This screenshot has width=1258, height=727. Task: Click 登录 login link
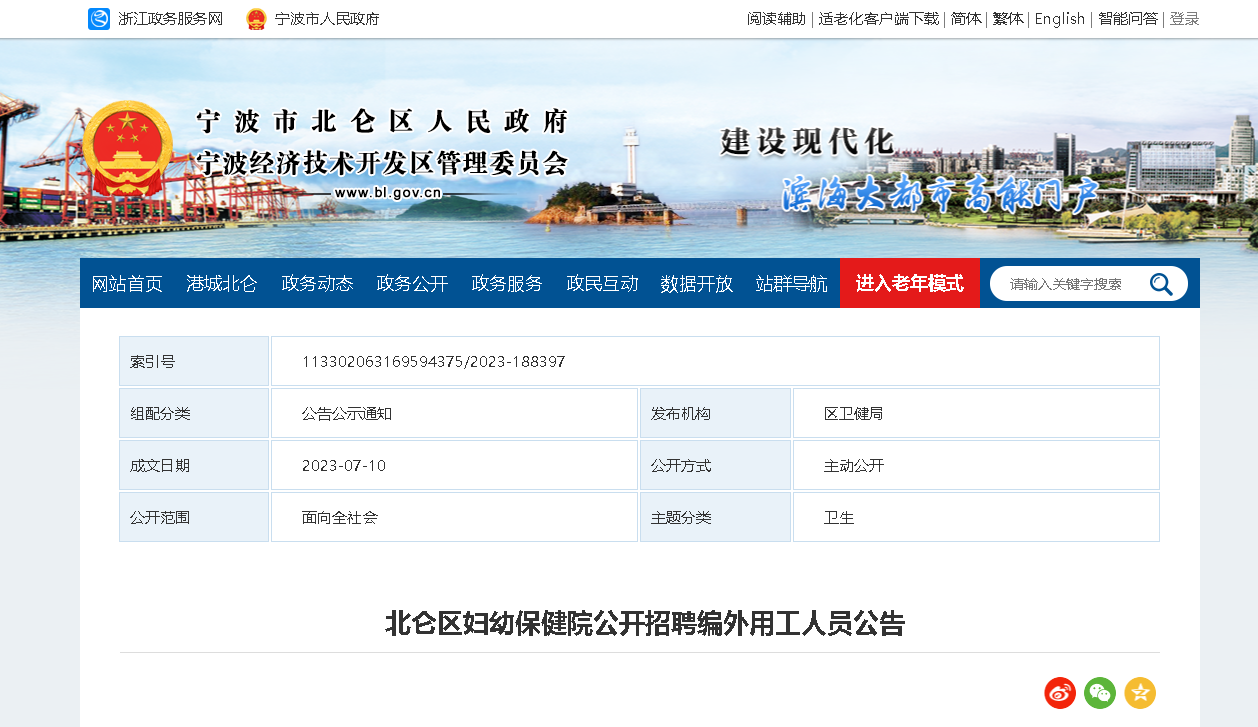pos(1184,19)
